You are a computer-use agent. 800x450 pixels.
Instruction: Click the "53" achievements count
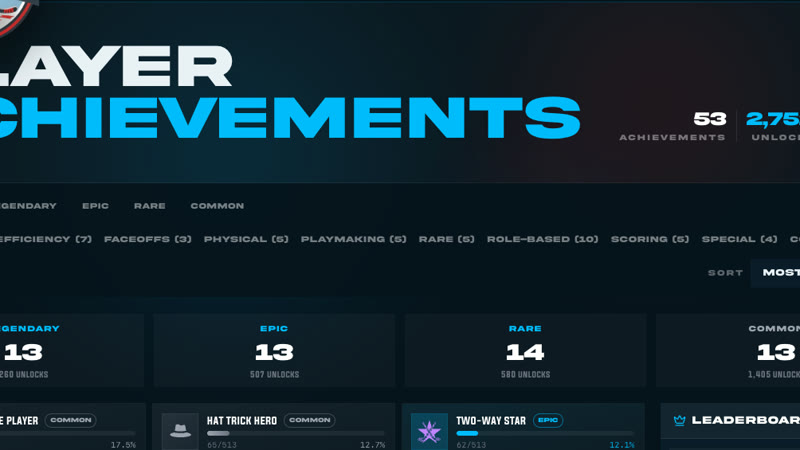(710, 119)
